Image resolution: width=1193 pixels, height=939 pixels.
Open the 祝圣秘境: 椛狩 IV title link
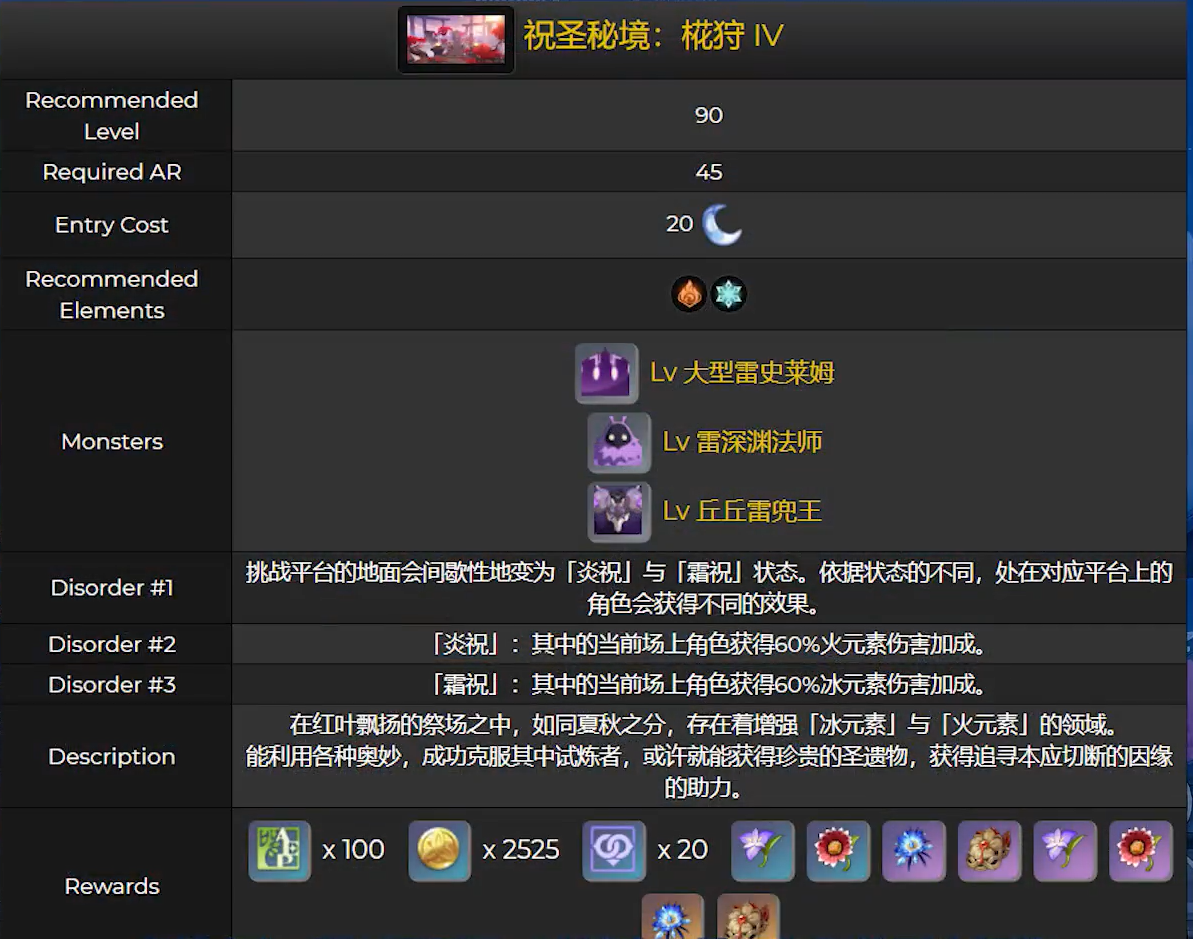[653, 36]
